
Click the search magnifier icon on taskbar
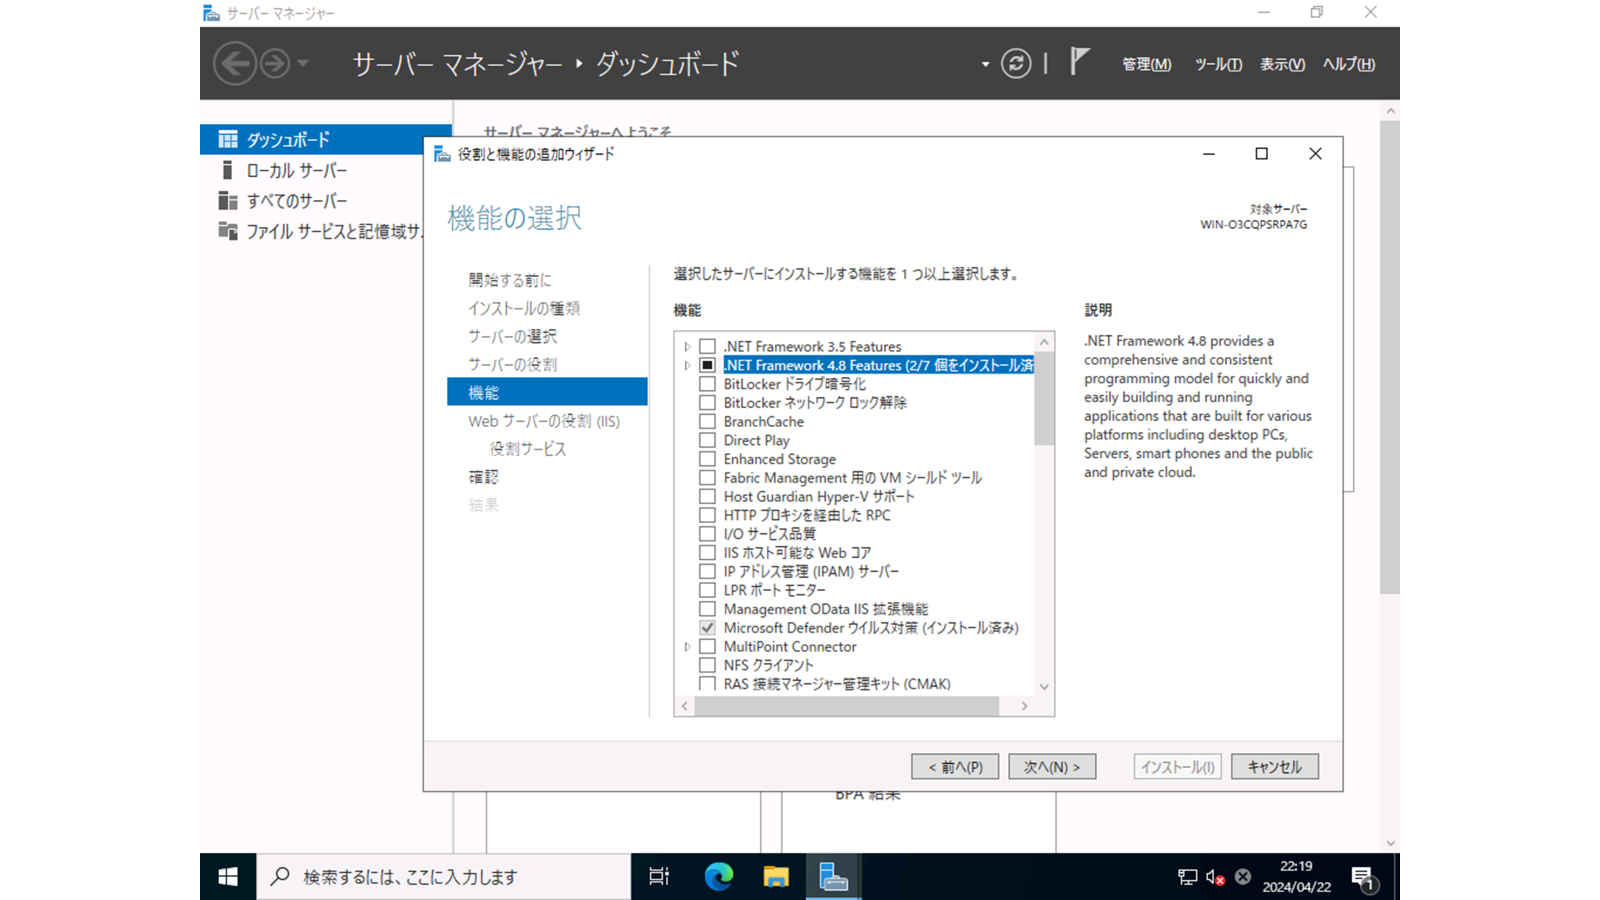280,877
